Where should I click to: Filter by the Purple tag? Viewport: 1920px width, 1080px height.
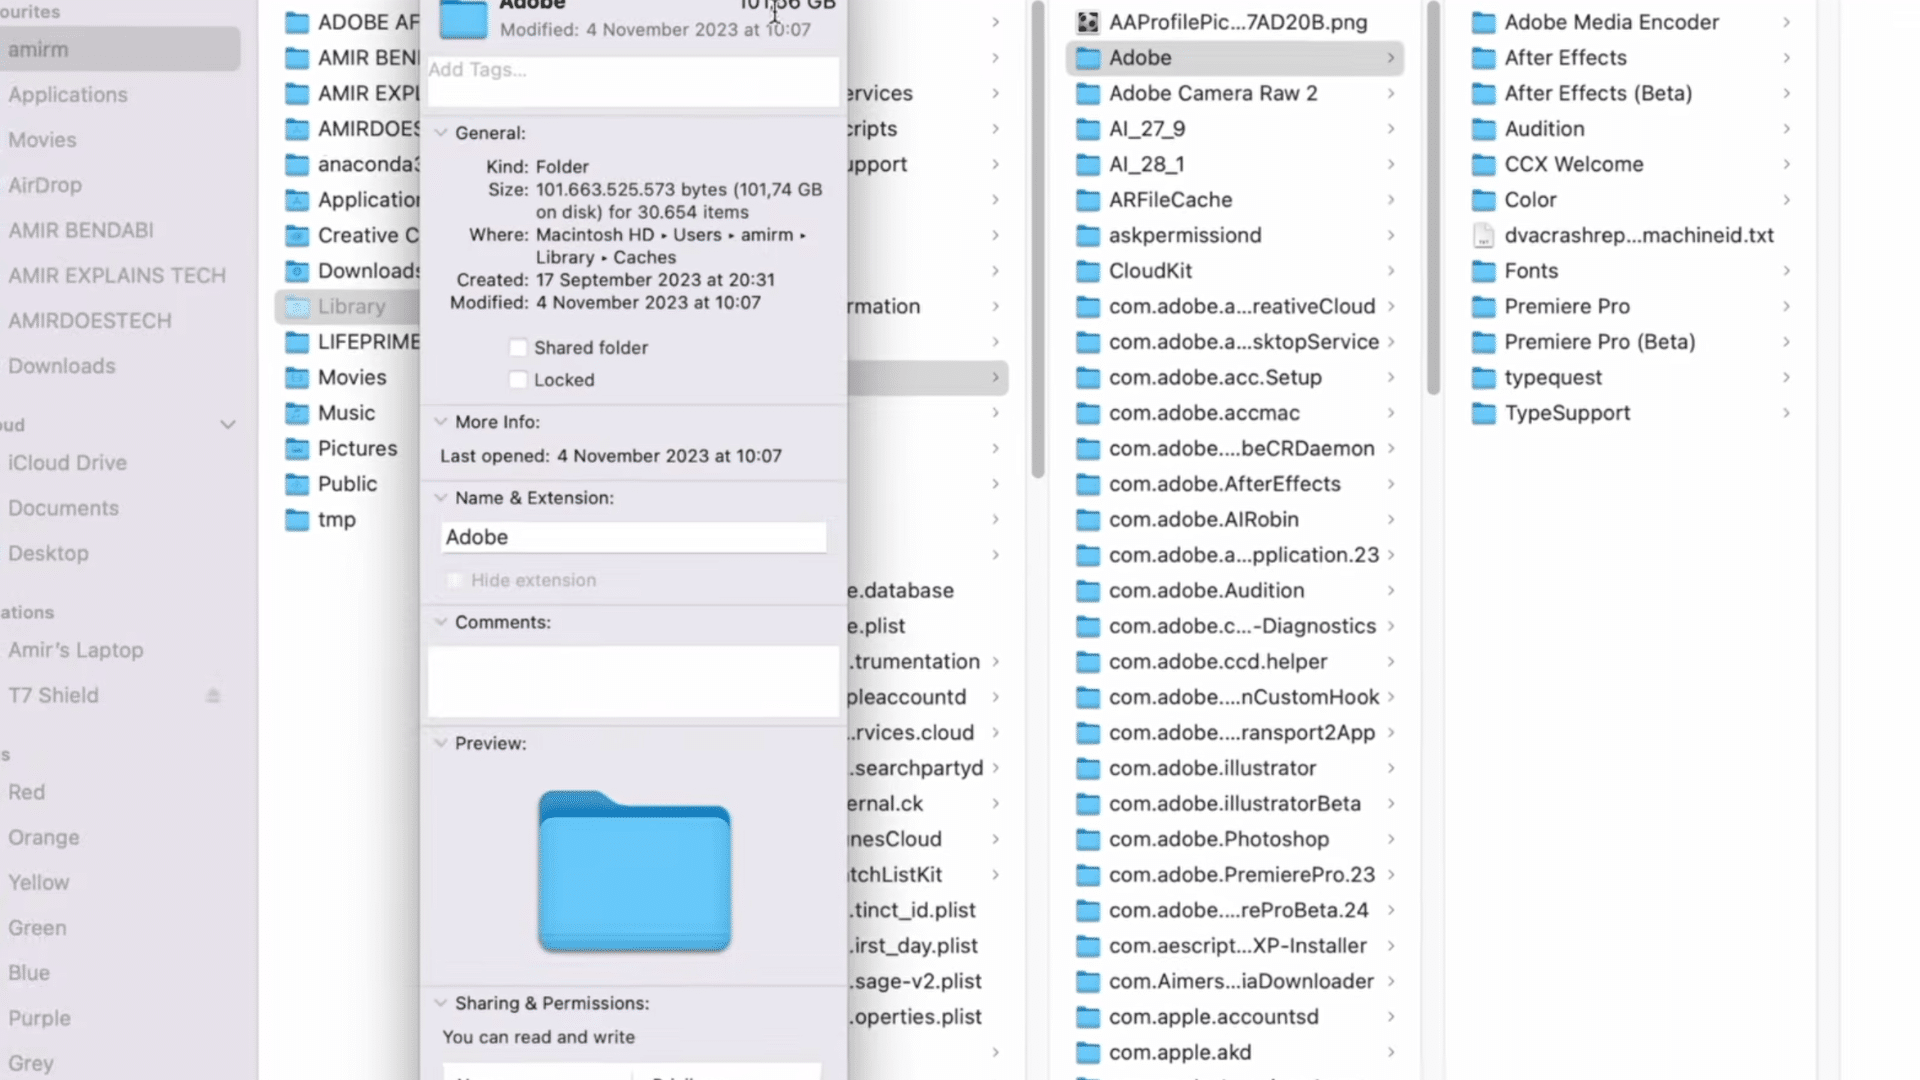[39, 1018]
